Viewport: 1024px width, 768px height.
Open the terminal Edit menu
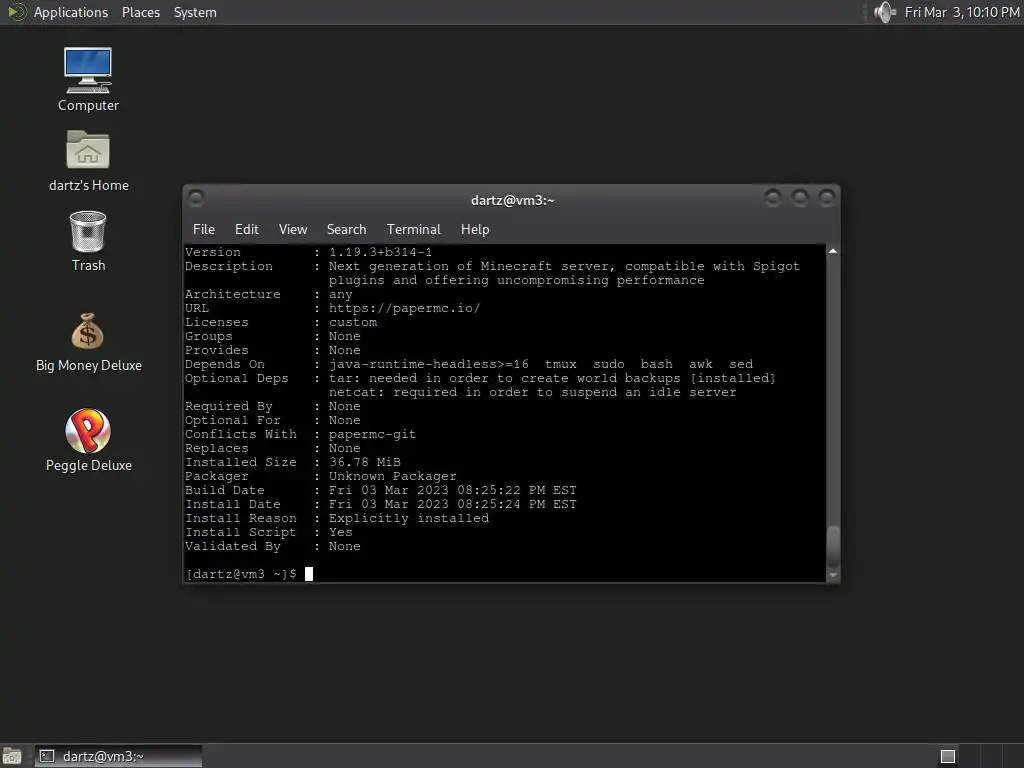pyautogui.click(x=247, y=229)
